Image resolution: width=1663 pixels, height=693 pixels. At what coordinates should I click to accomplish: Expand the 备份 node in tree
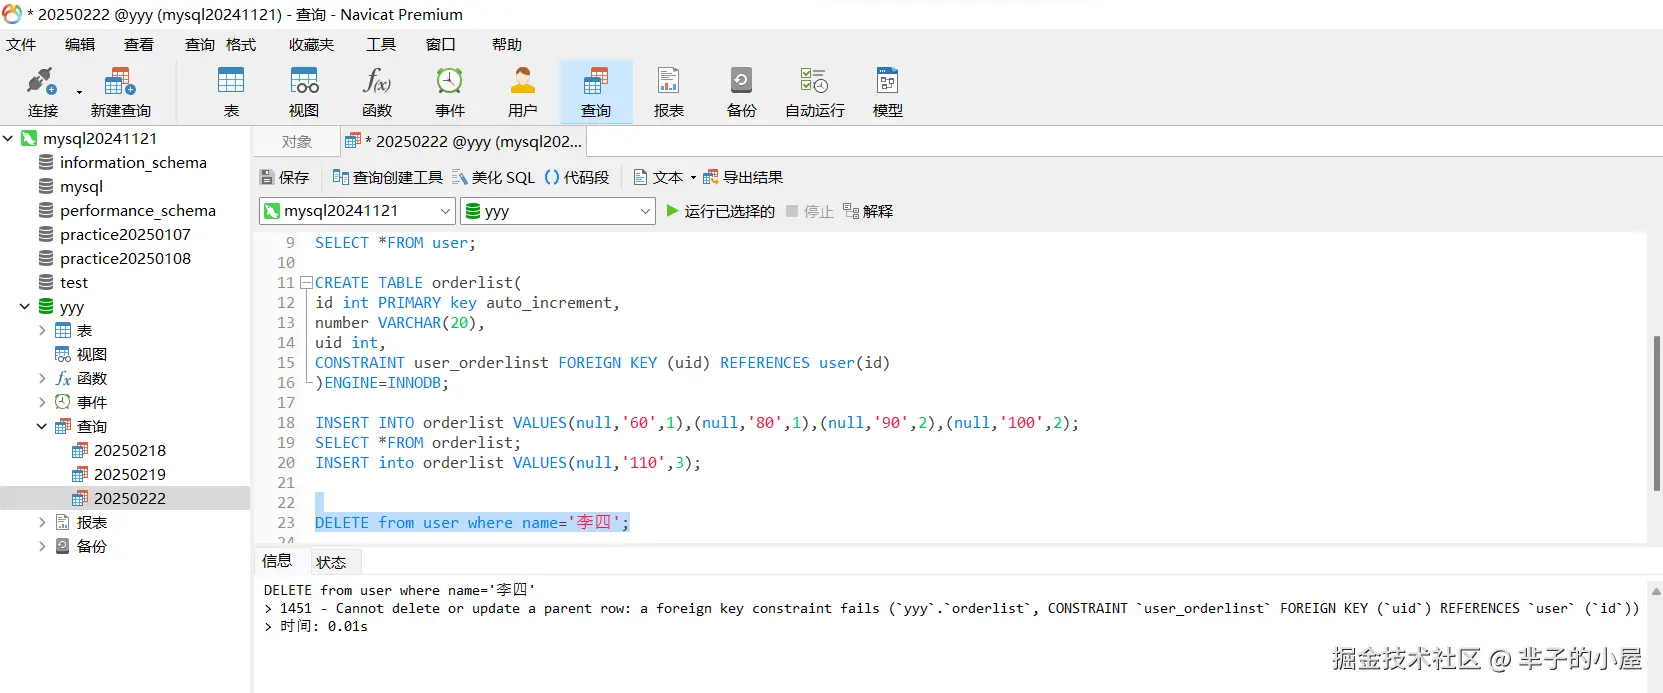[42, 546]
